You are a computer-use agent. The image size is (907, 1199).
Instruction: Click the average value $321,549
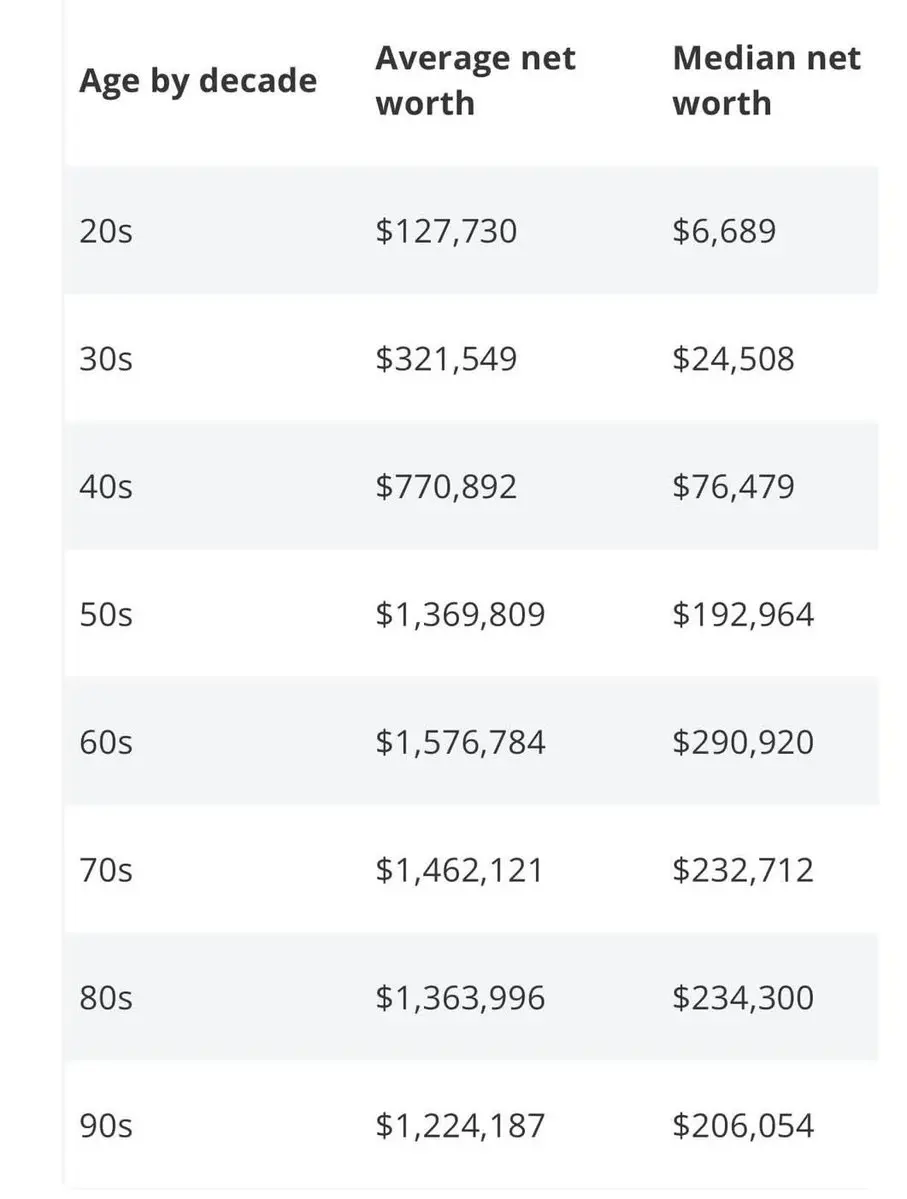(446, 359)
